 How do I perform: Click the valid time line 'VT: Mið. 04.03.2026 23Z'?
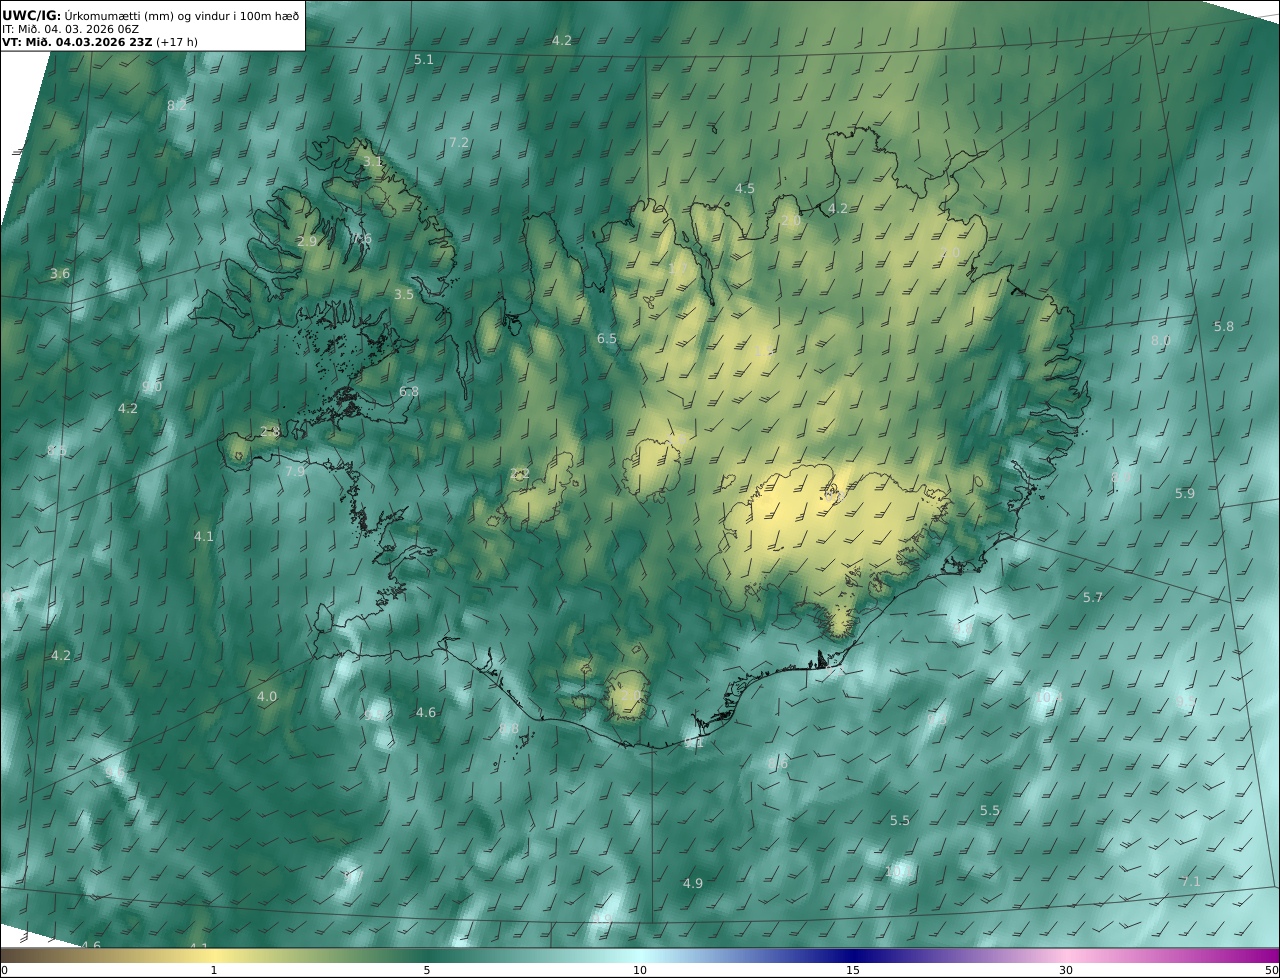77,42
